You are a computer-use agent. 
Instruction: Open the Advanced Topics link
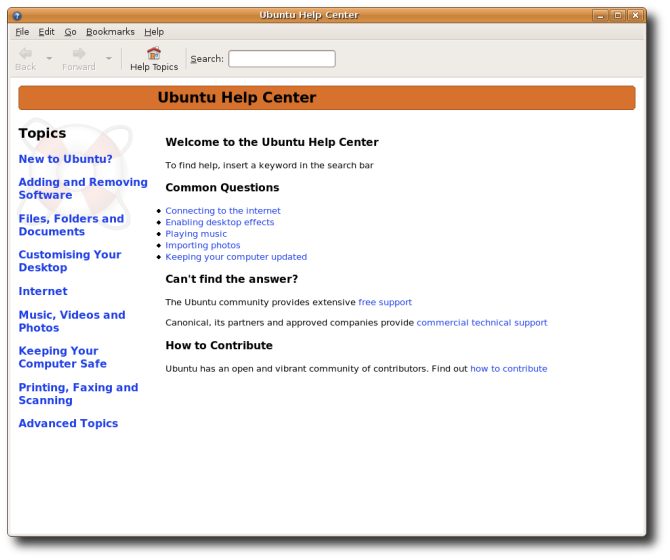pos(68,423)
